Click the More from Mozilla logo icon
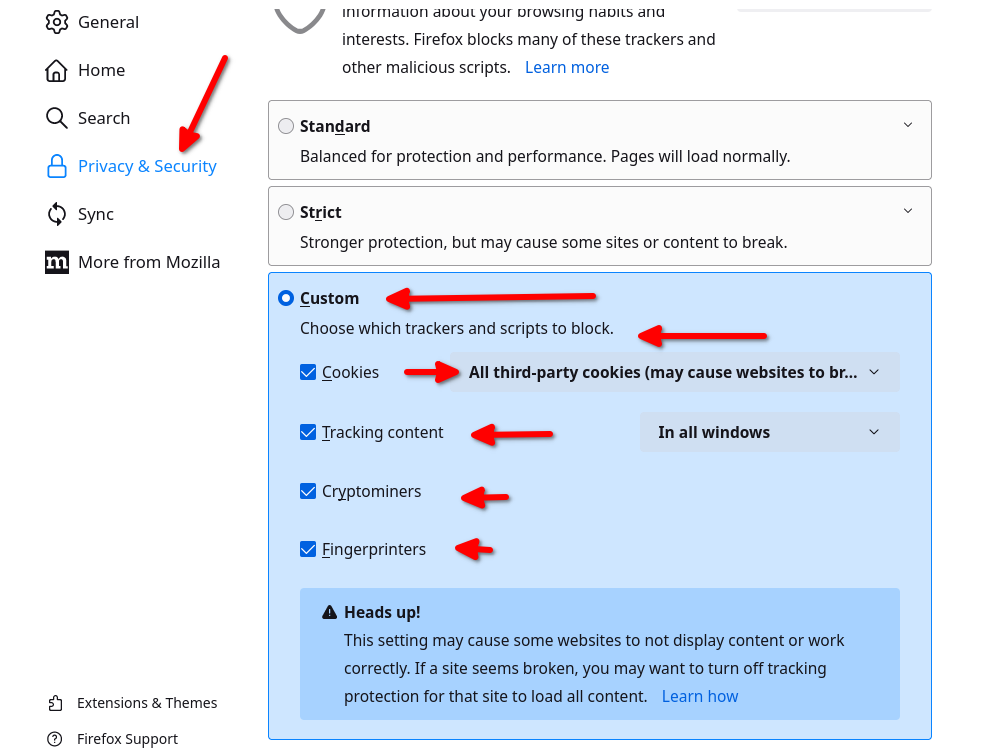The width and height of the screenshot is (987, 748). (x=57, y=262)
